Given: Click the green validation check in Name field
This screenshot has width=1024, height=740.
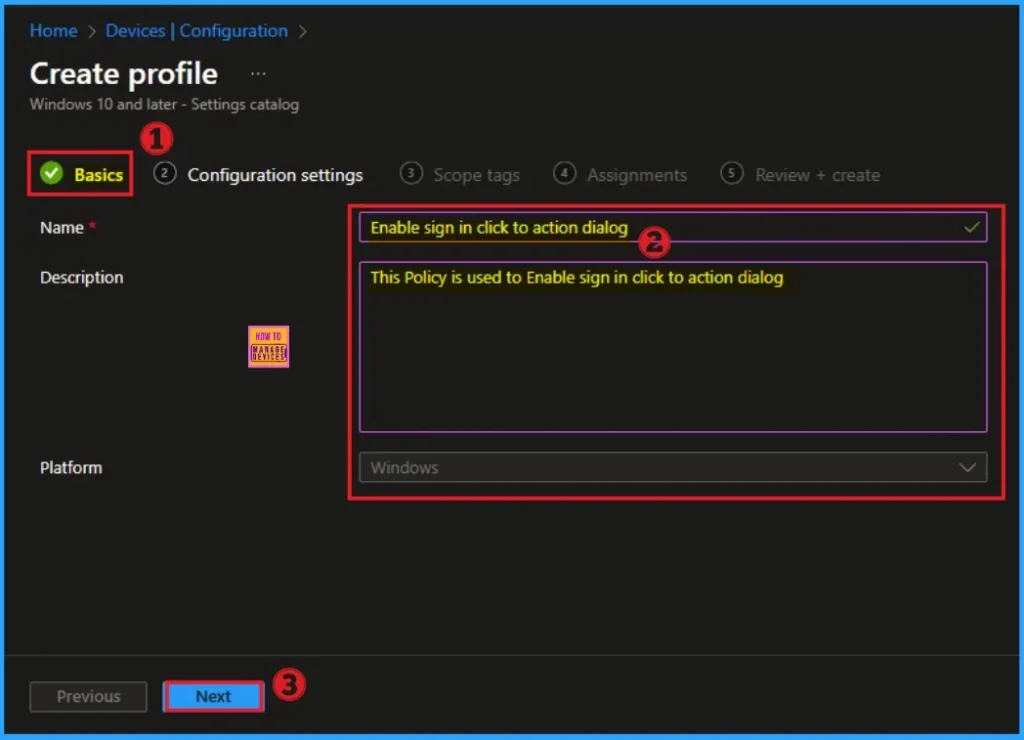Looking at the screenshot, I should (x=972, y=227).
